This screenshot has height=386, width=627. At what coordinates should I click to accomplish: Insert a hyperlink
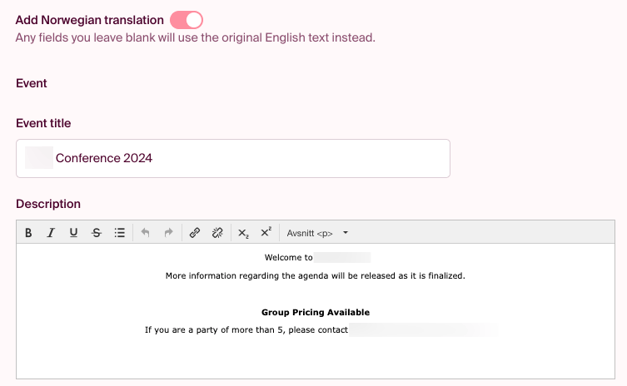pos(195,232)
